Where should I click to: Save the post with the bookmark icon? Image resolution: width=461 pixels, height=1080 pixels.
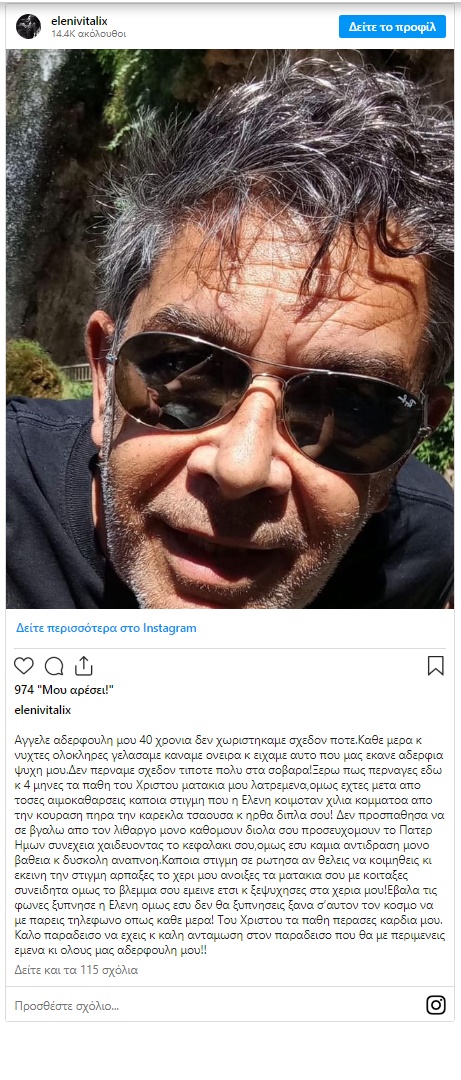436,665
